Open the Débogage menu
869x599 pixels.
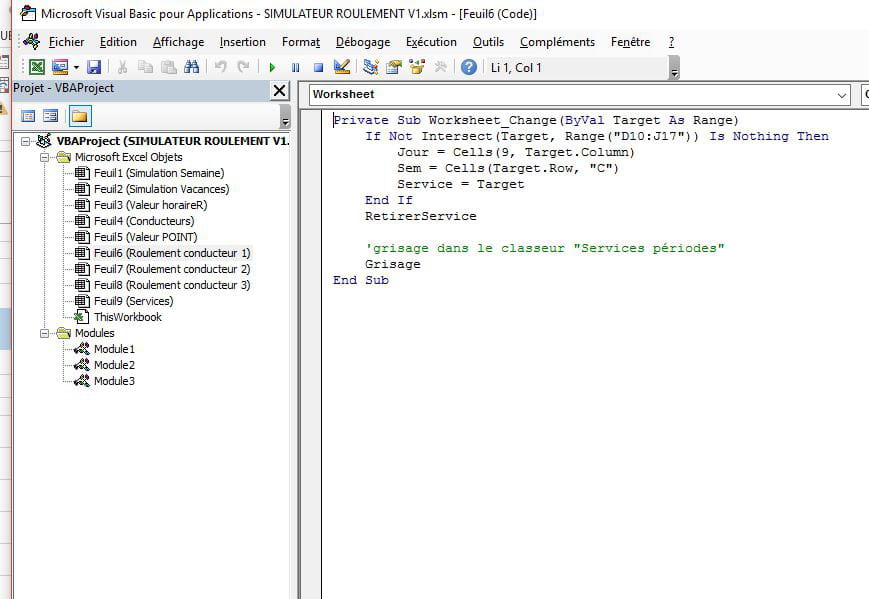pos(363,42)
